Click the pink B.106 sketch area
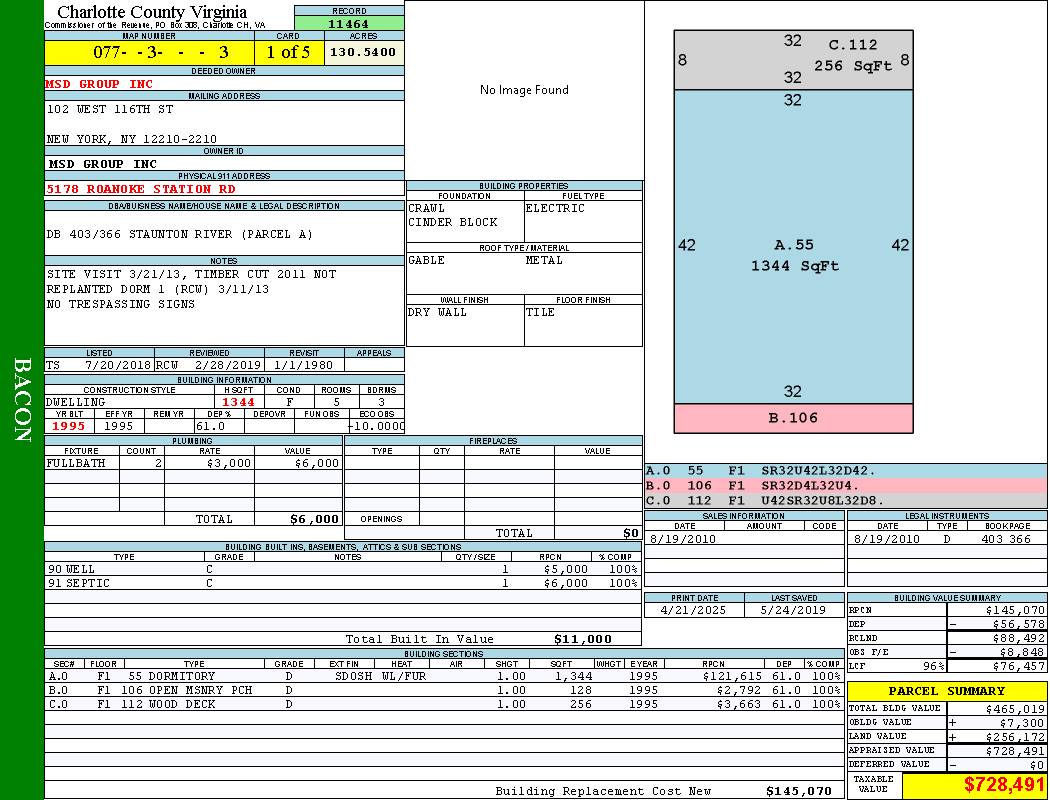This screenshot has width=1050, height=800. click(x=794, y=418)
